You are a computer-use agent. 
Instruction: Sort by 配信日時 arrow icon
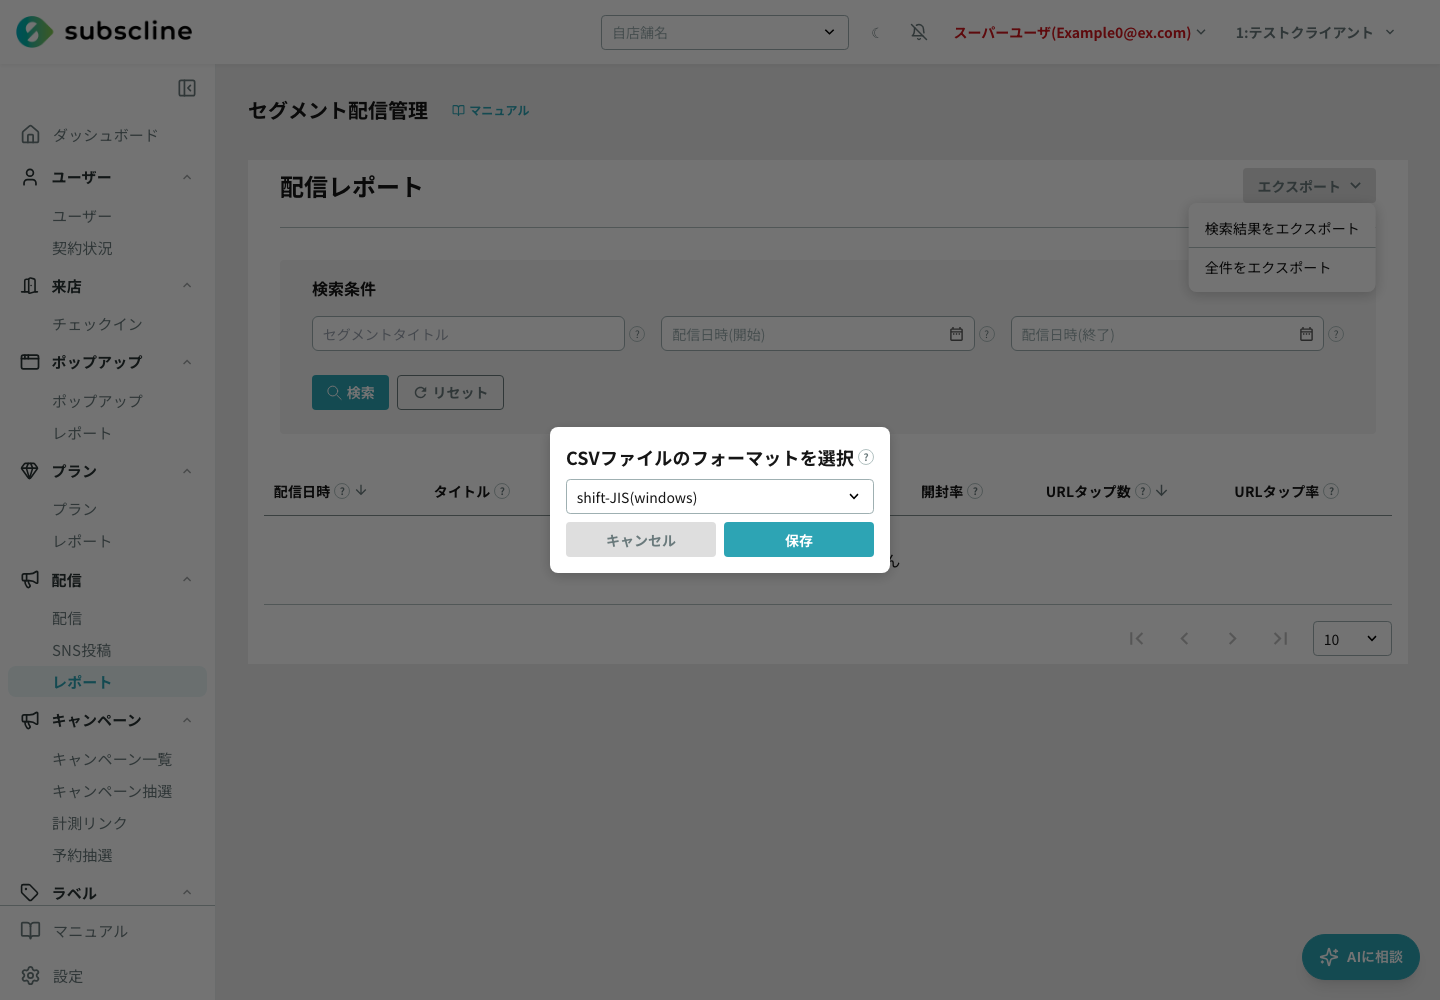[361, 491]
